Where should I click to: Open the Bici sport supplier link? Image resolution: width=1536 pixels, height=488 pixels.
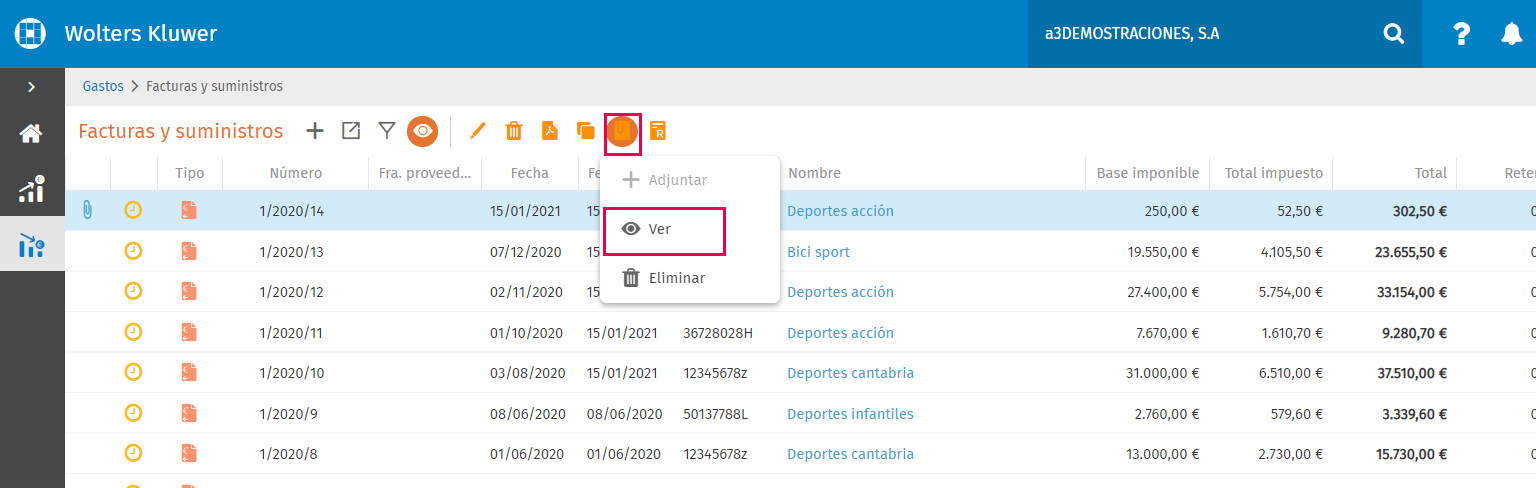tap(818, 252)
